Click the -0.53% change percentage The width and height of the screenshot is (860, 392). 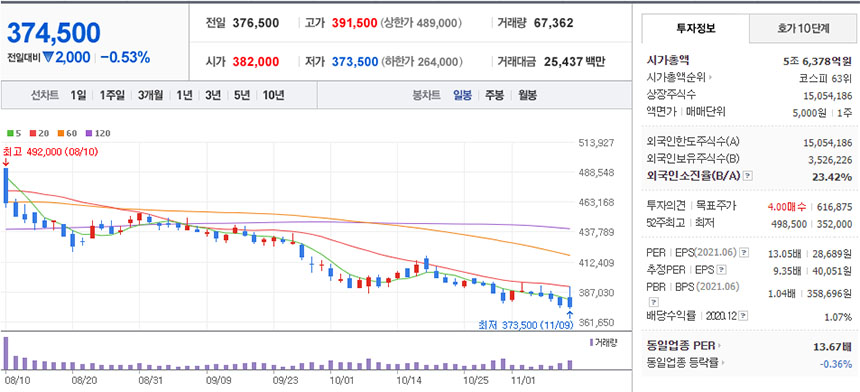[x=125, y=57]
